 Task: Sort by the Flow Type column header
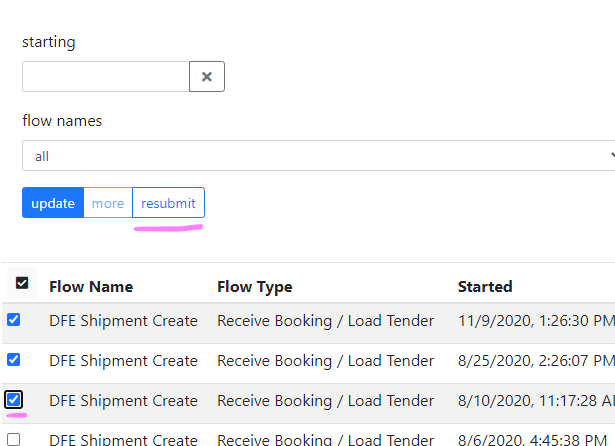[255, 287]
